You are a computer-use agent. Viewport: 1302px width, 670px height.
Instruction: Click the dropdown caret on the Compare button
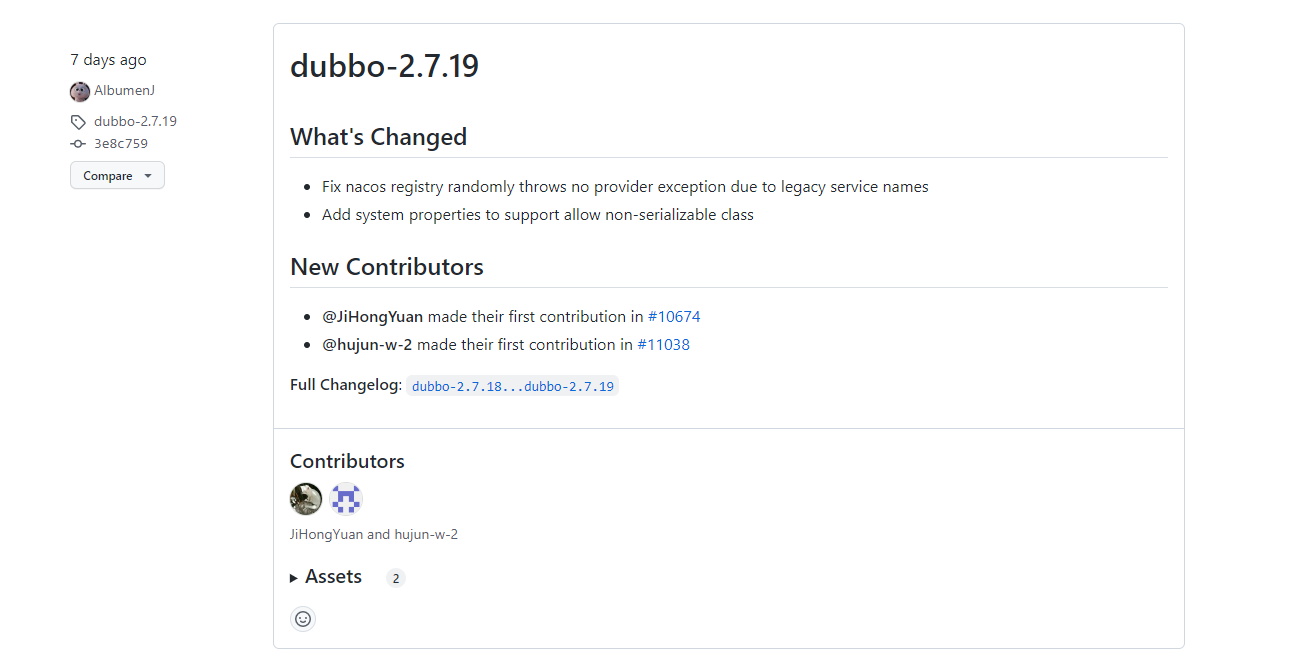pyautogui.click(x=148, y=175)
